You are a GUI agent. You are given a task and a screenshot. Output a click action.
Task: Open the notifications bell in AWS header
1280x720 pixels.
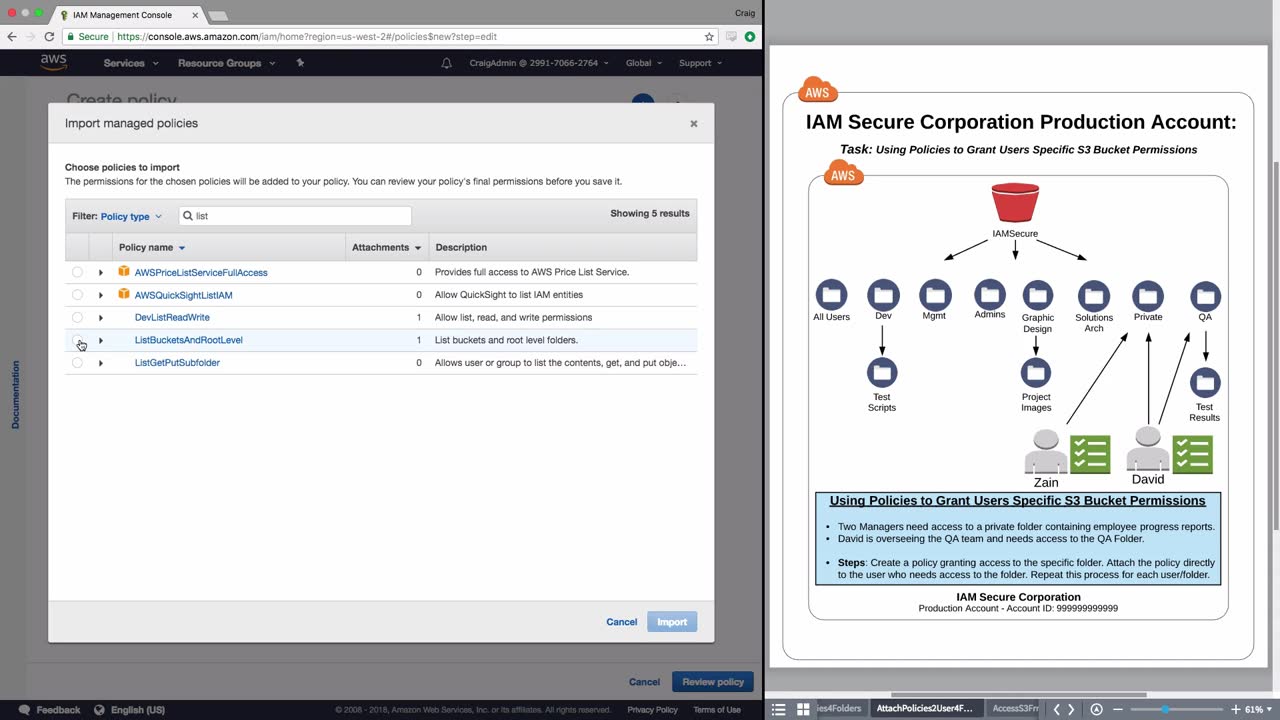[x=446, y=63]
